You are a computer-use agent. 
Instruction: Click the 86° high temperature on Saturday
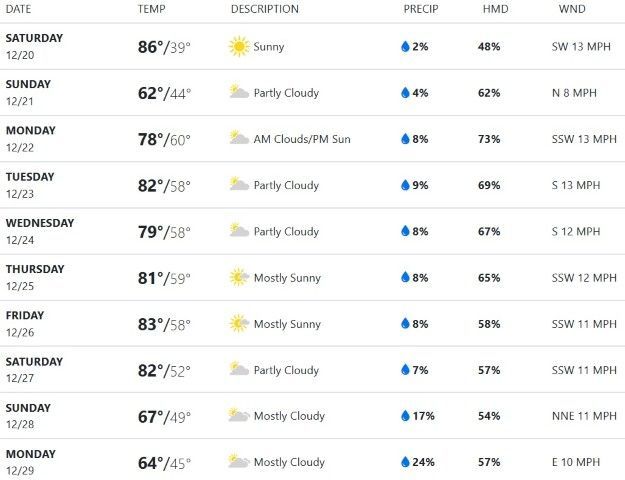click(150, 47)
